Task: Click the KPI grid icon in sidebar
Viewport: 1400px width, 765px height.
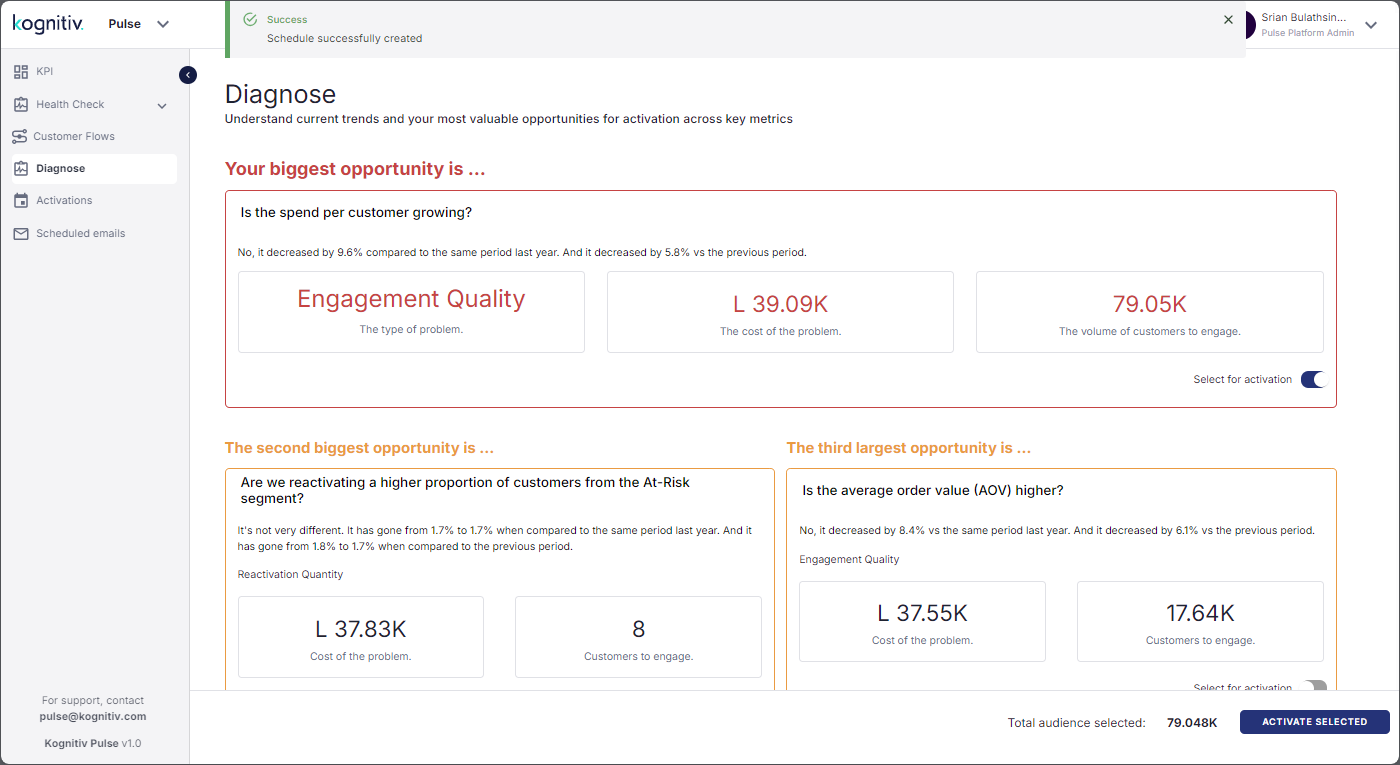Action: point(20,72)
